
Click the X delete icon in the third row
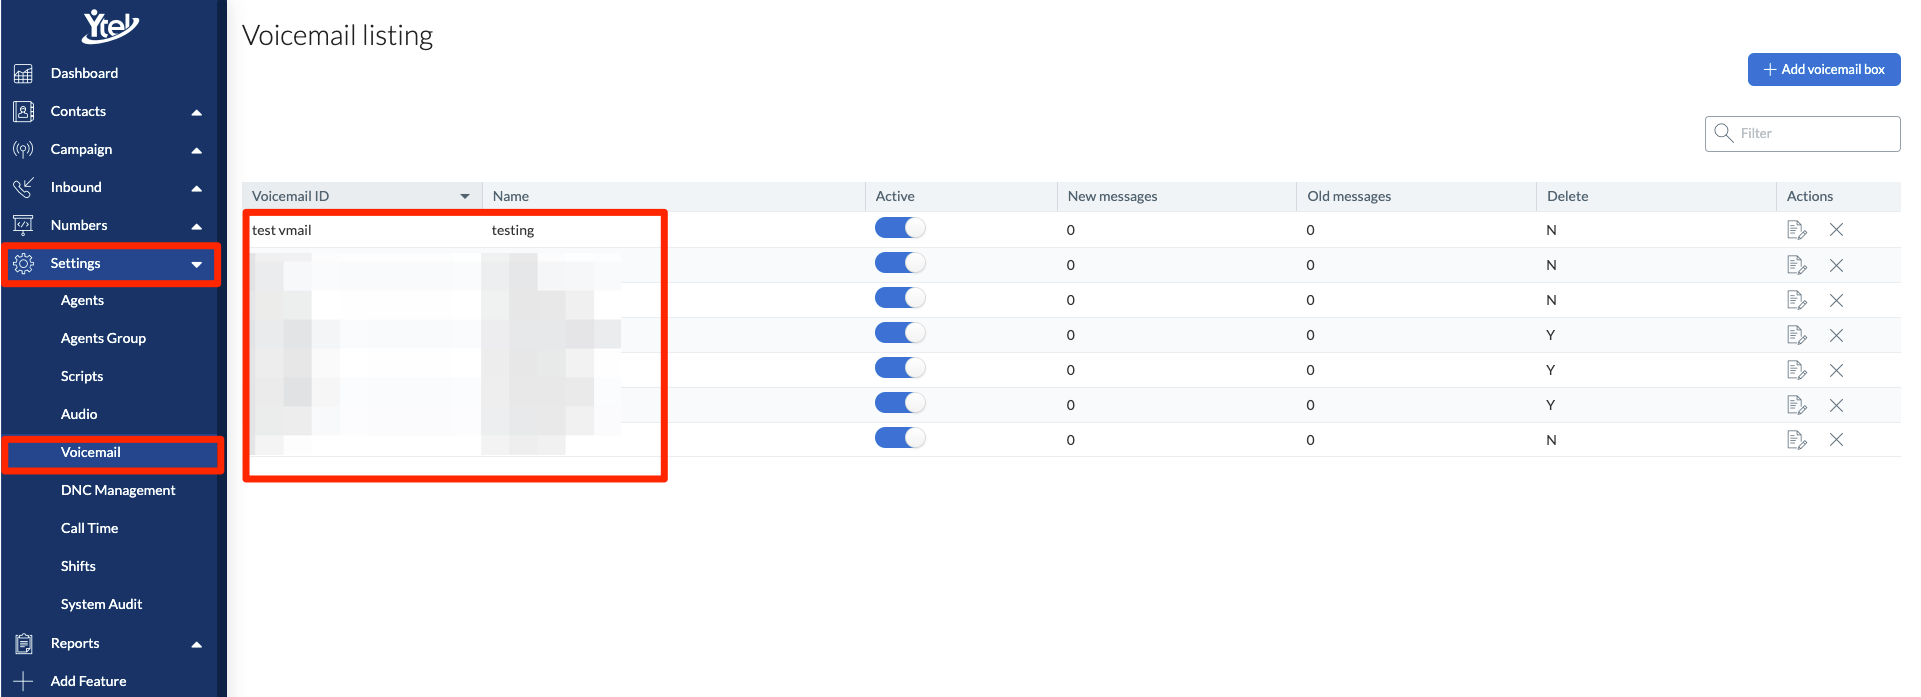[1836, 300]
